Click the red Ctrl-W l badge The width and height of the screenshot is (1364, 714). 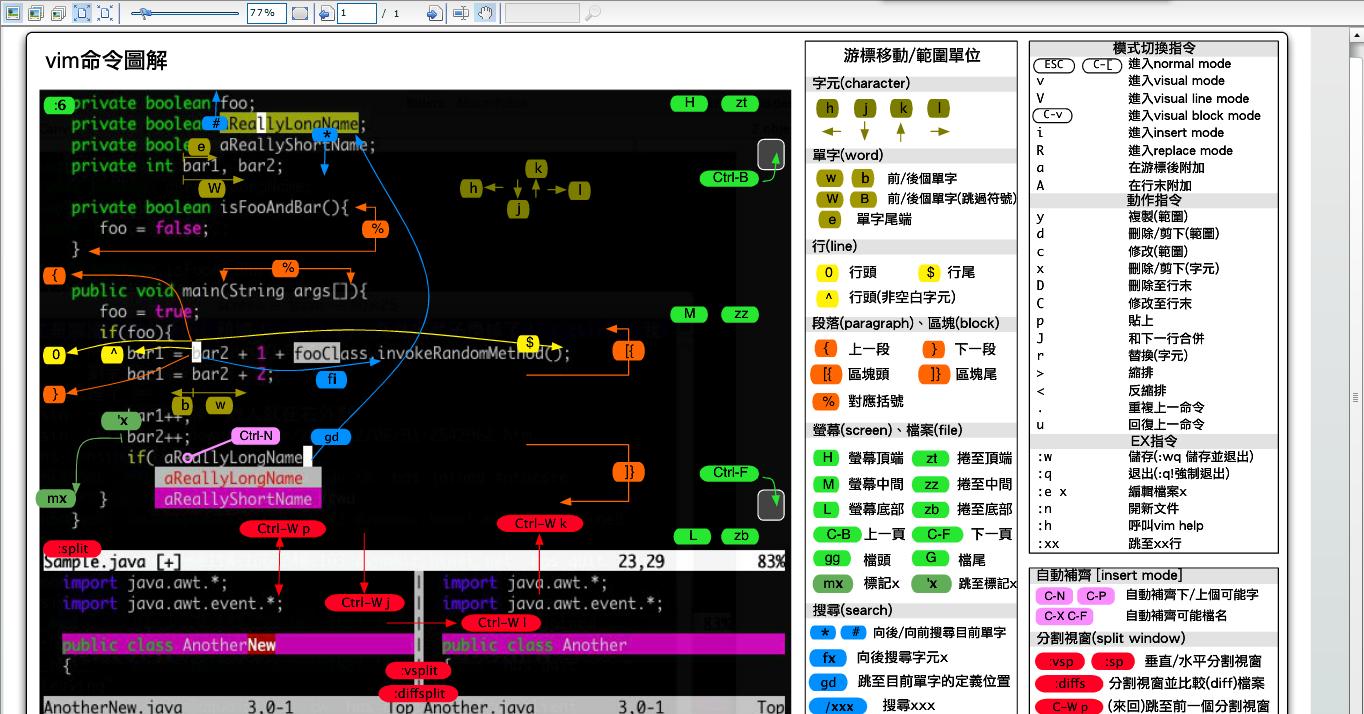[501, 622]
